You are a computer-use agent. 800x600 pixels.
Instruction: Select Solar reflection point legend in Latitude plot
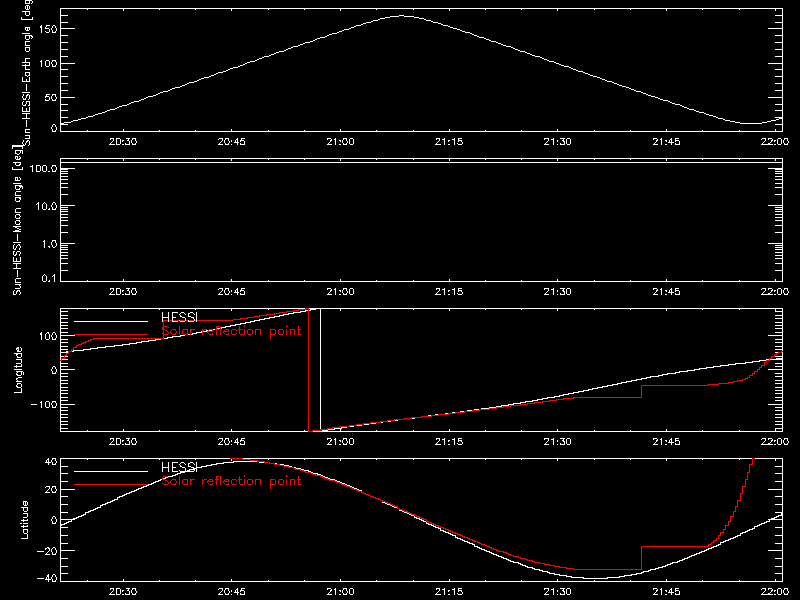tap(231, 481)
